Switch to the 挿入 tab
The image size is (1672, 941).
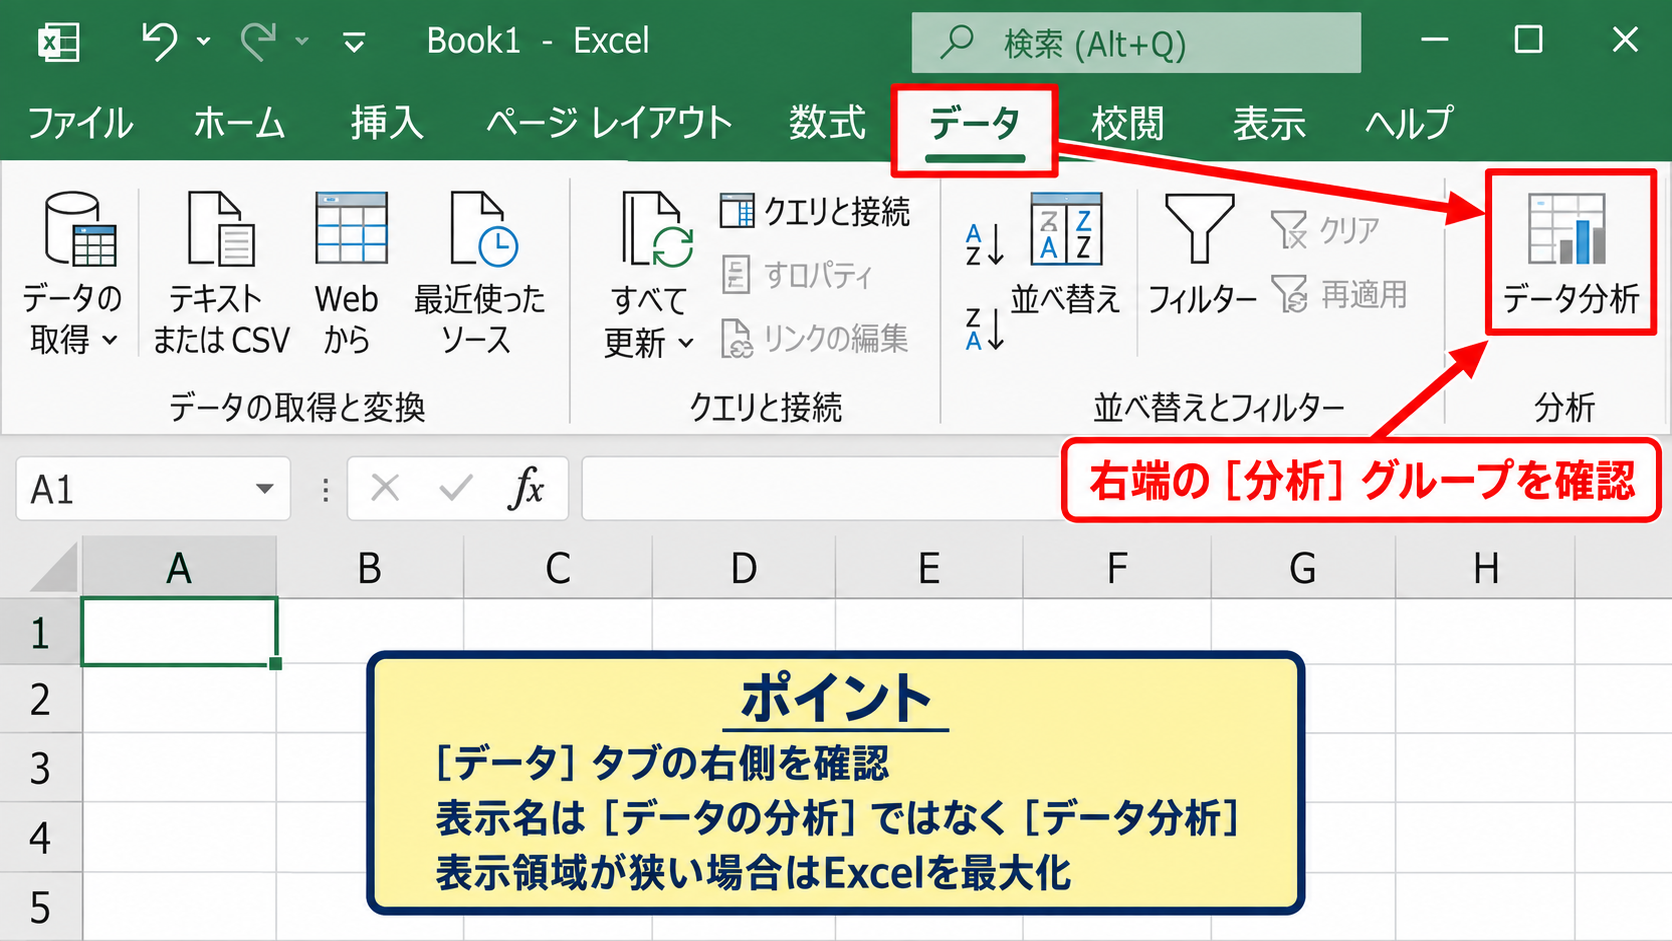[x=387, y=123]
